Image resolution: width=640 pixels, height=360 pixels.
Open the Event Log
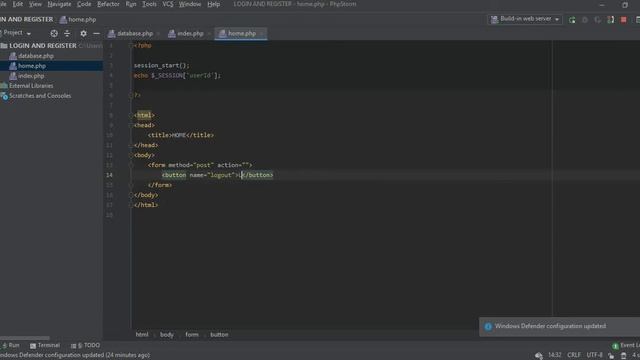(x=626, y=346)
